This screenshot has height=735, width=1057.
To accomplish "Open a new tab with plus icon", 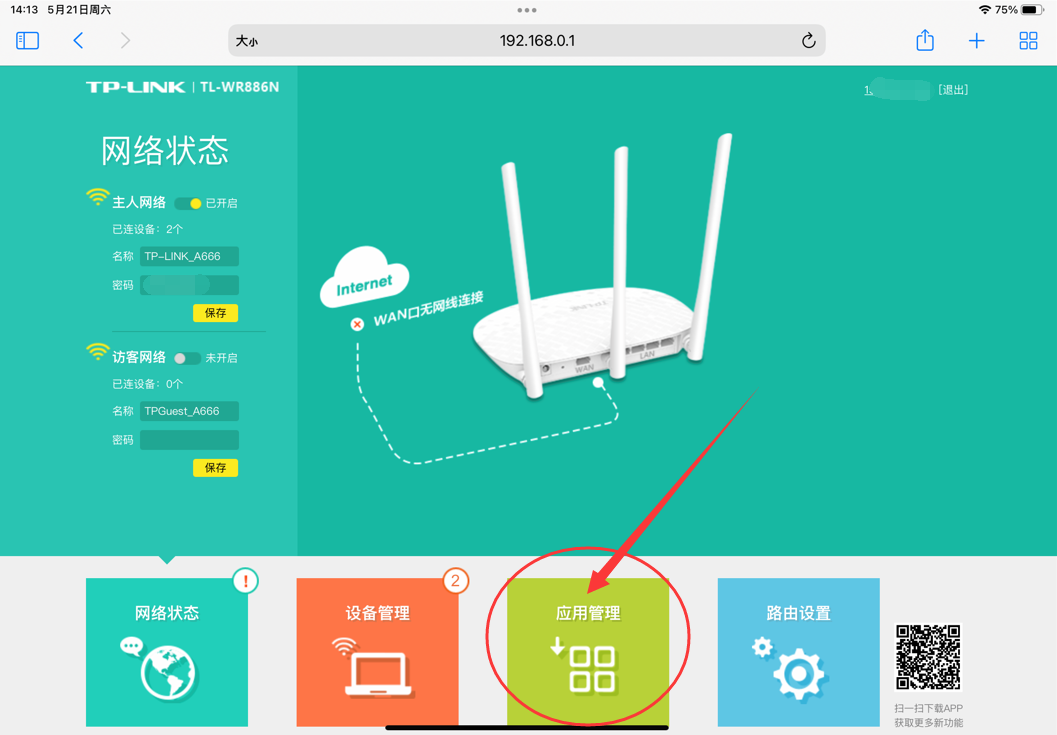I will [x=976, y=41].
